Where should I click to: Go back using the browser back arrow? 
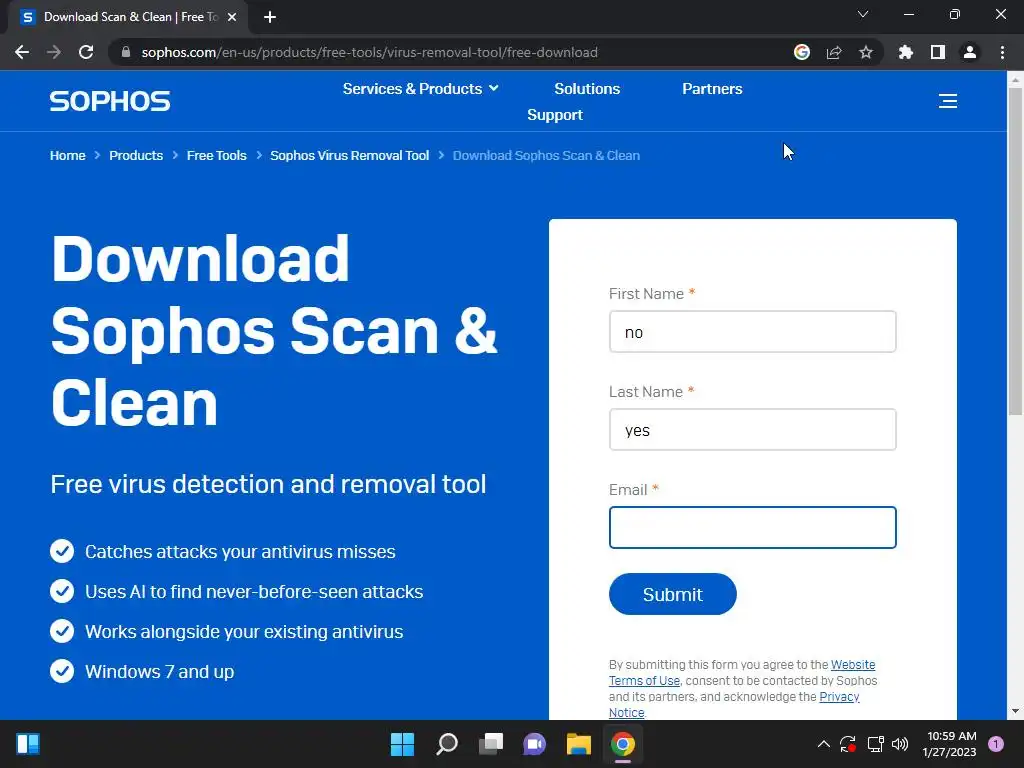click(x=22, y=52)
